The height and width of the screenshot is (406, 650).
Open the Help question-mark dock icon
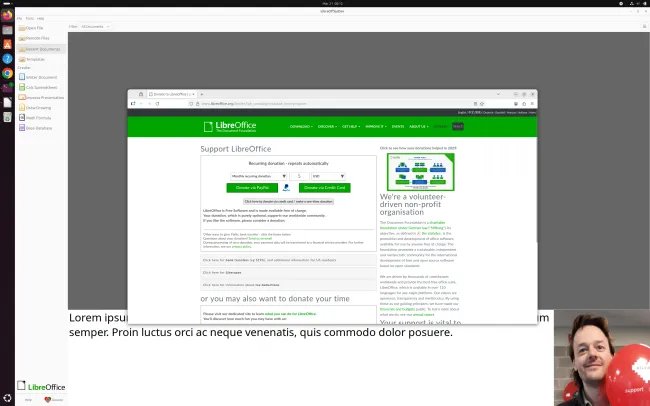pyautogui.click(x=7, y=58)
